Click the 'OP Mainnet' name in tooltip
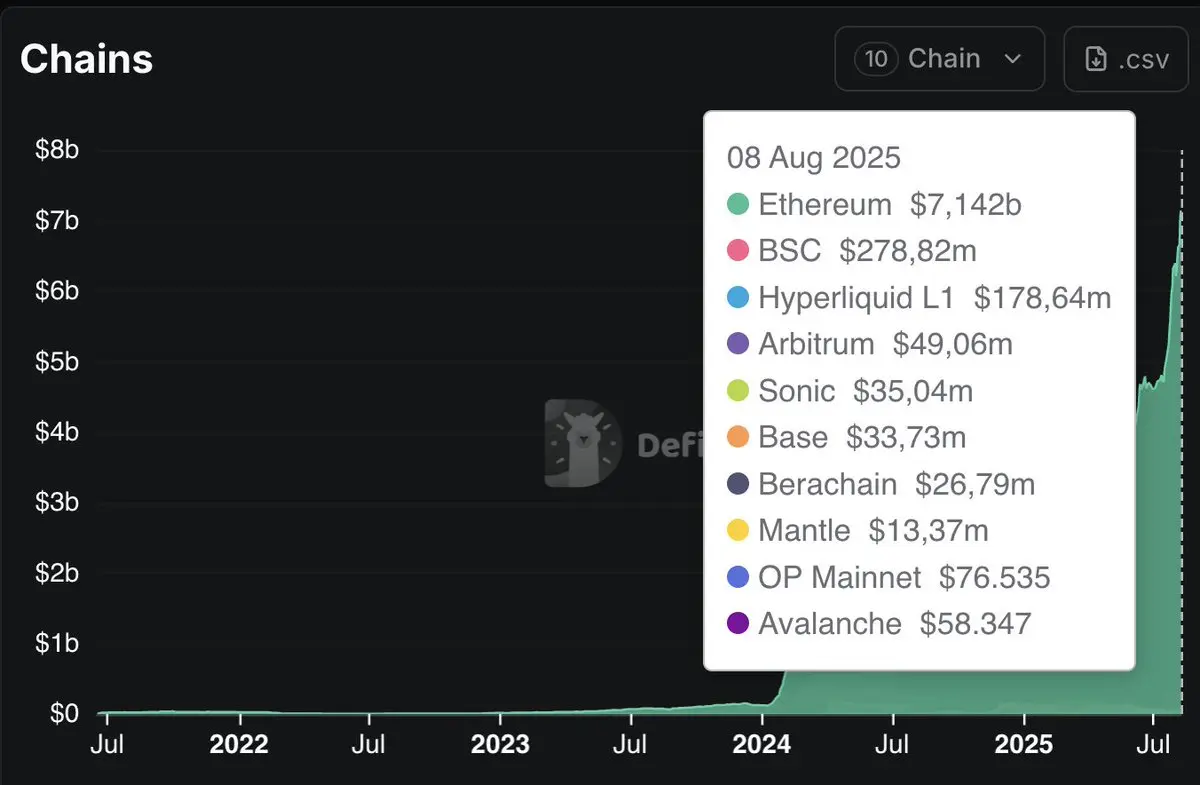Screen dimensions: 1200x785 click(840, 577)
